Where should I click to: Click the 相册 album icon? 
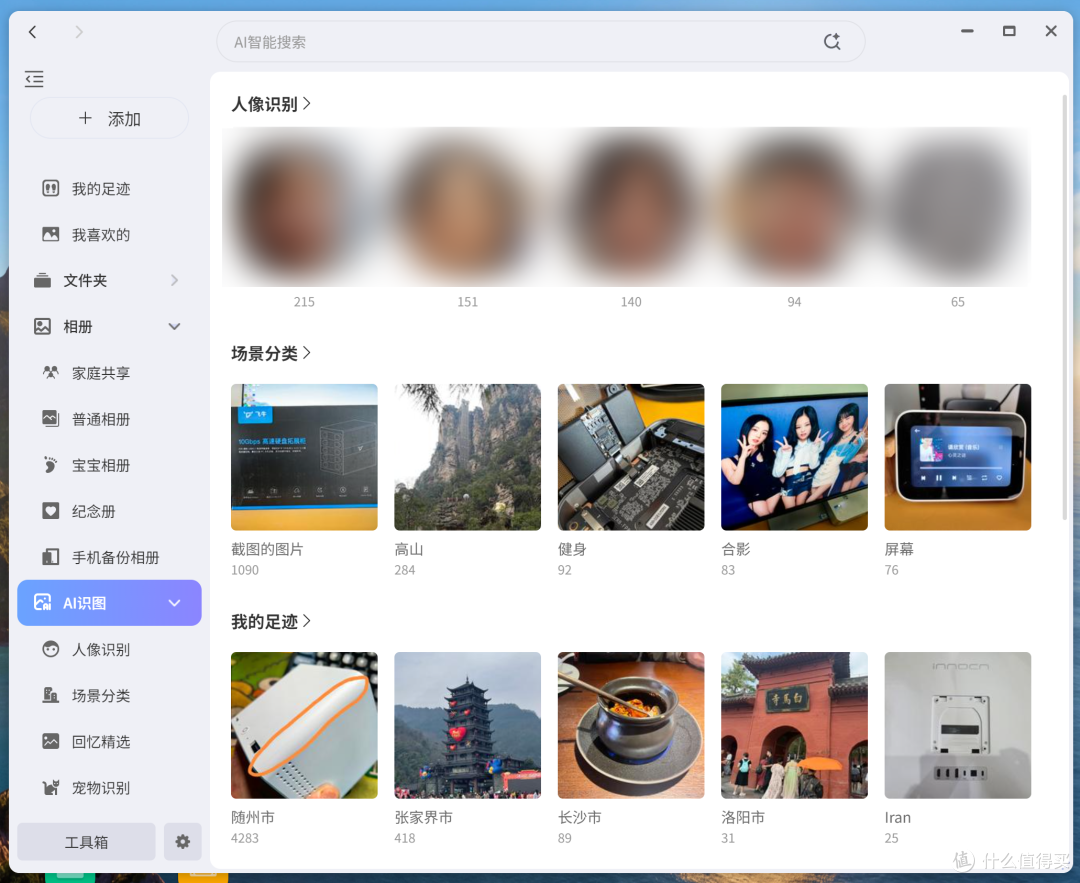(x=43, y=326)
